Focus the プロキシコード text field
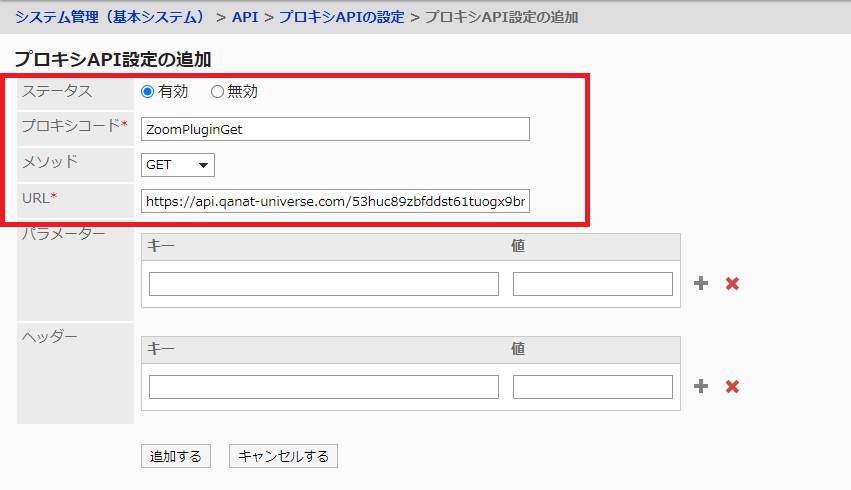Image resolution: width=851 pixels, height=490 pixels. pos(335,129)
